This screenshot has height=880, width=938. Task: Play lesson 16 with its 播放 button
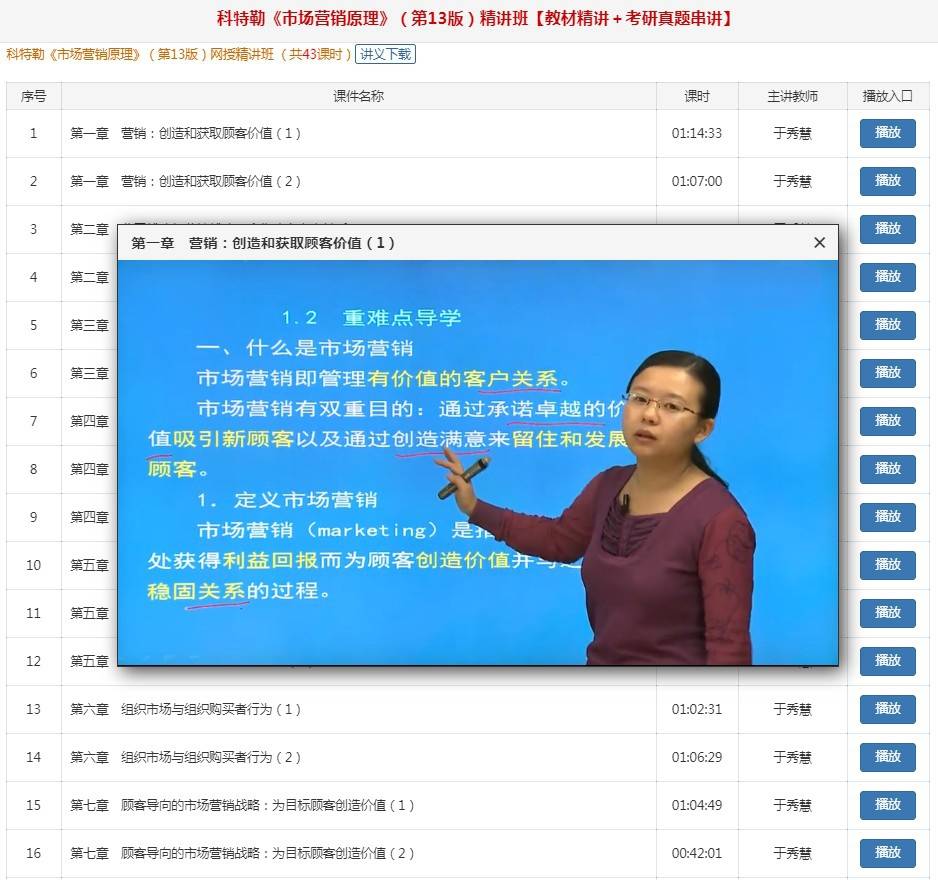click(887, 853)
